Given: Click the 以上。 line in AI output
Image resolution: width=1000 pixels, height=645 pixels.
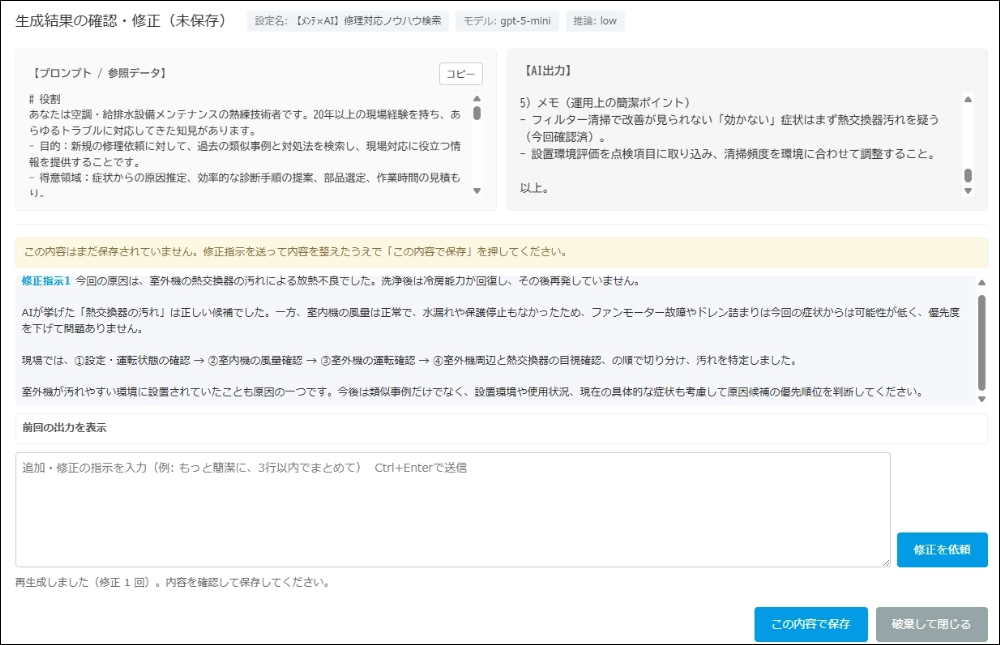Looking at the screenshot, I should point(534,188).
